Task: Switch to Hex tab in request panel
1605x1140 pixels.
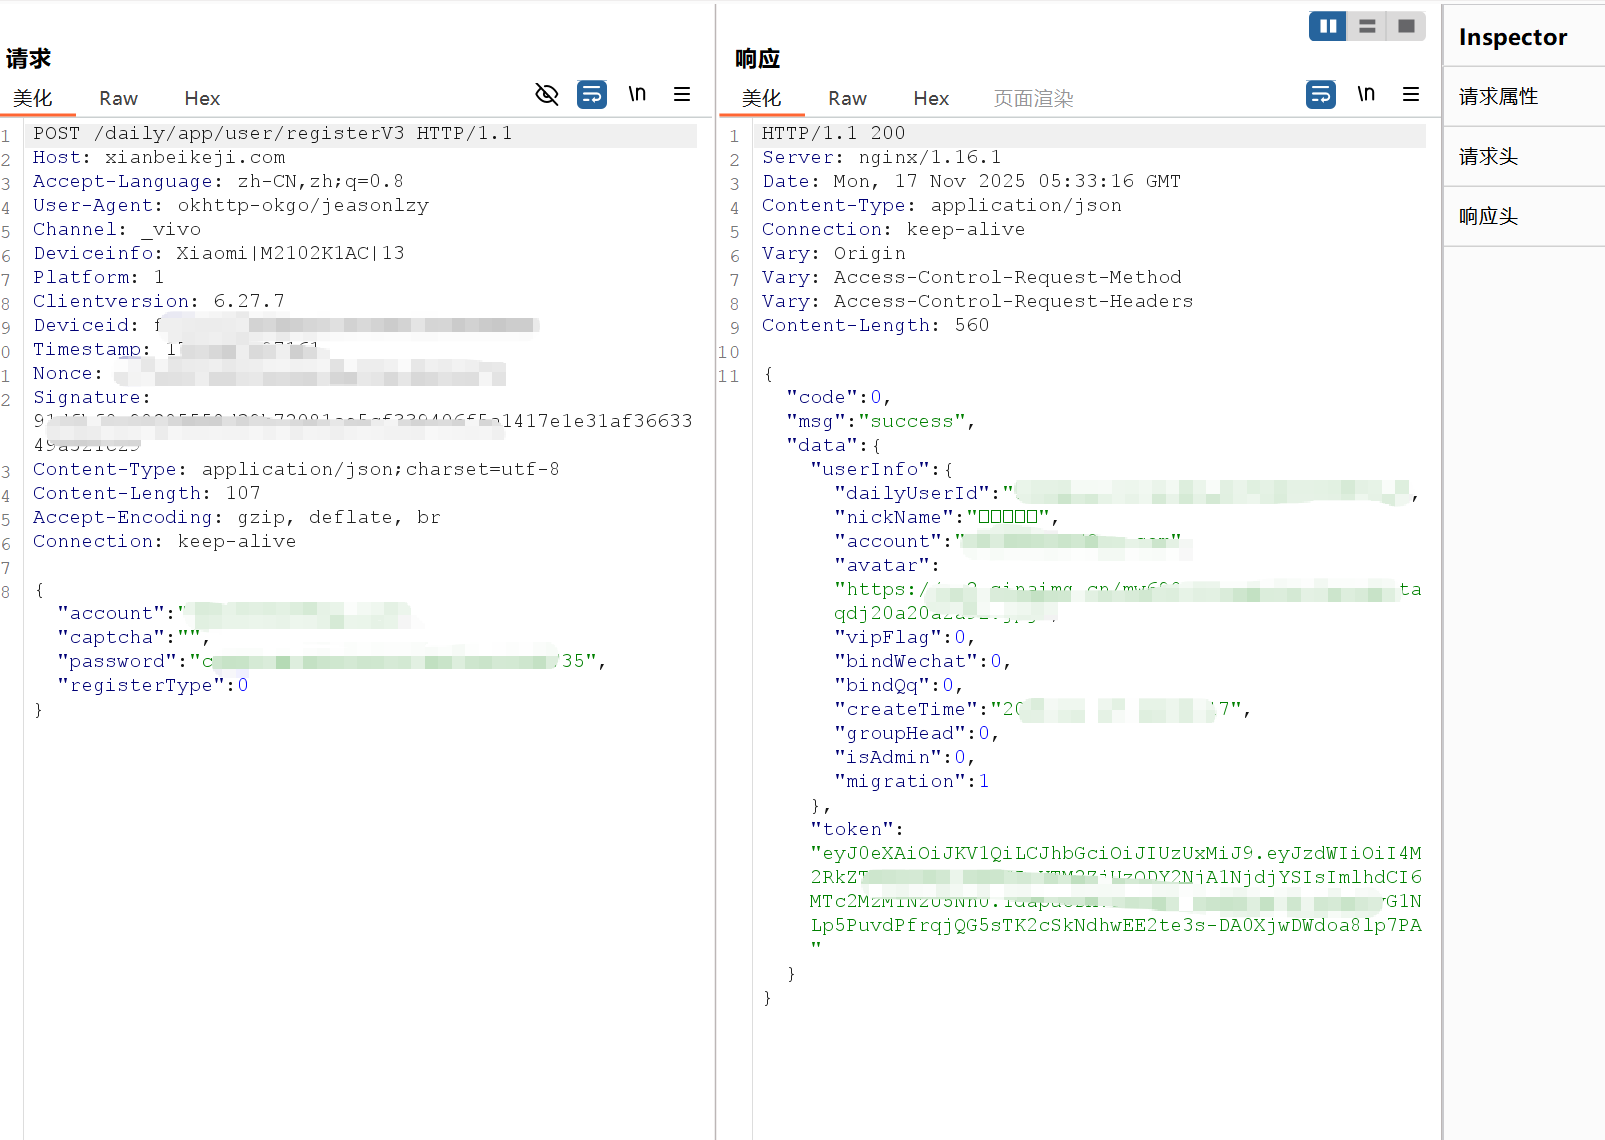Action: click(x=202, y=98)
